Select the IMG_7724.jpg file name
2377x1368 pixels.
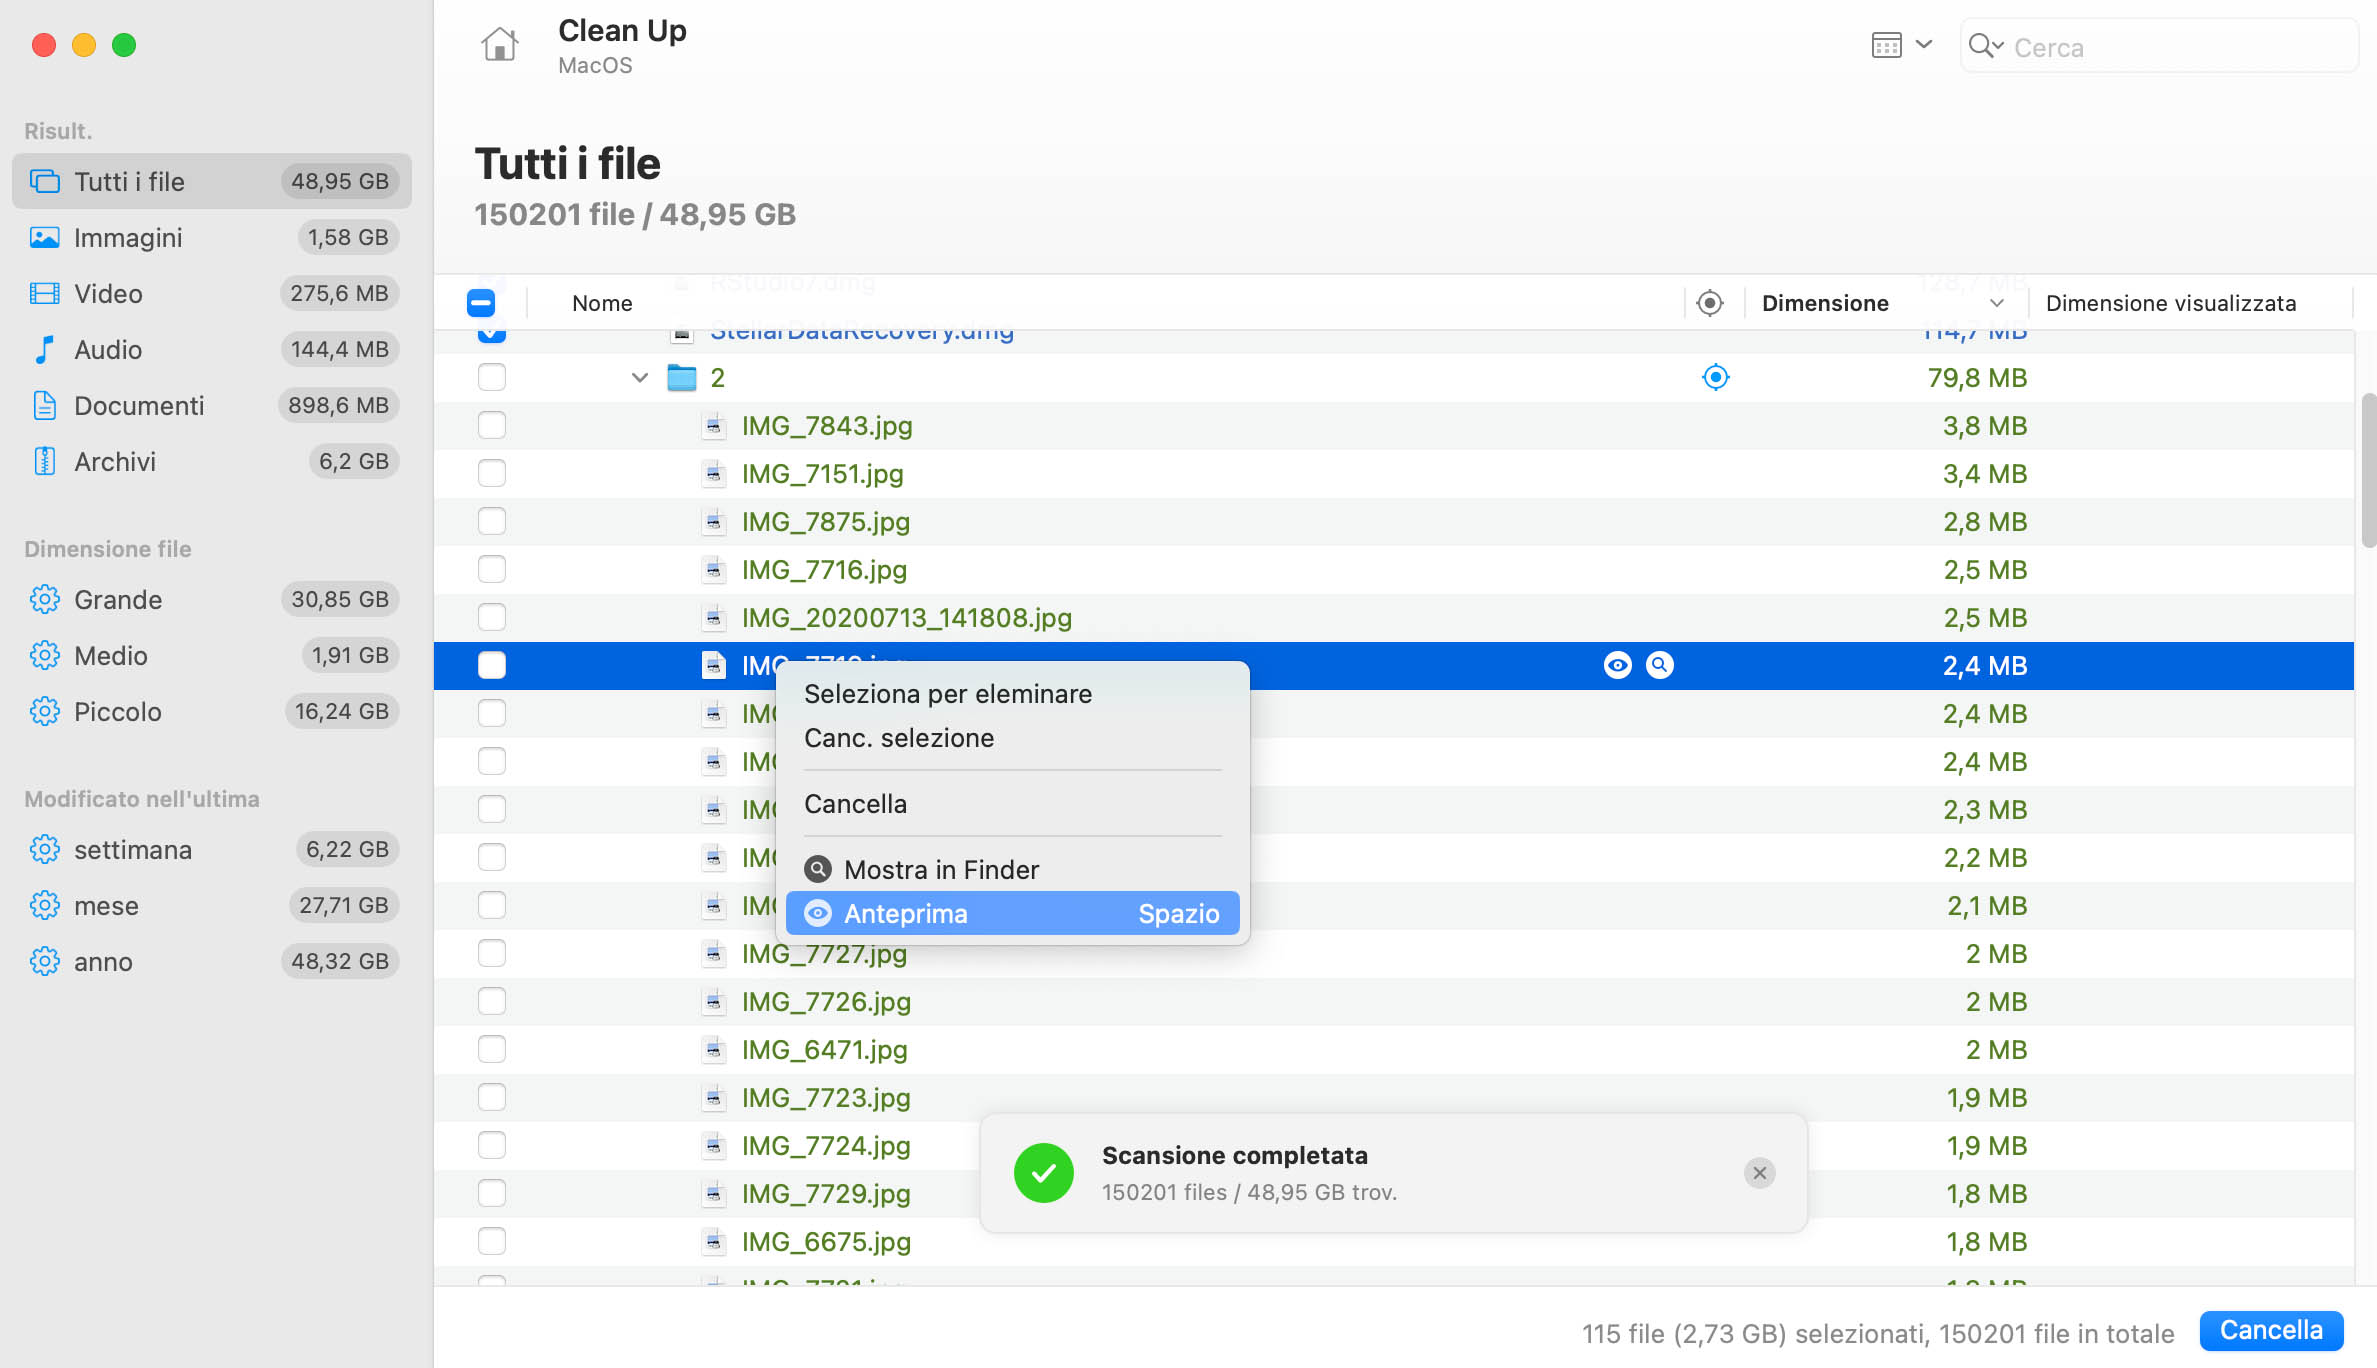pos(826,1145)
